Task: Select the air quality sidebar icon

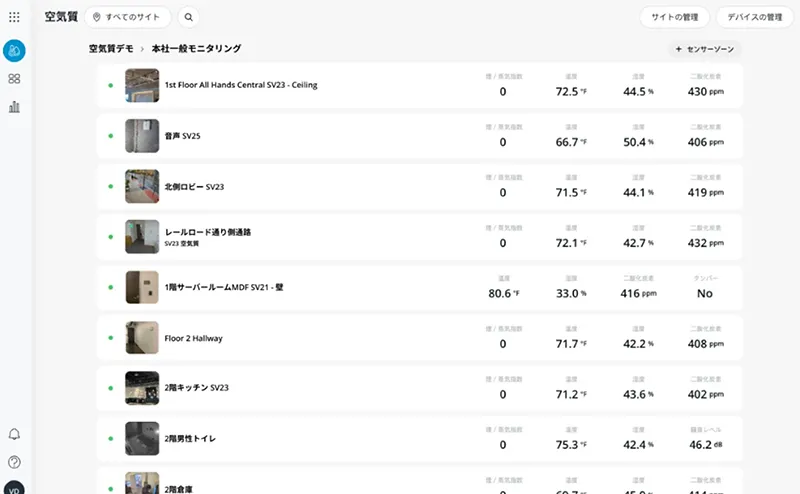Action: coord(15,51)
